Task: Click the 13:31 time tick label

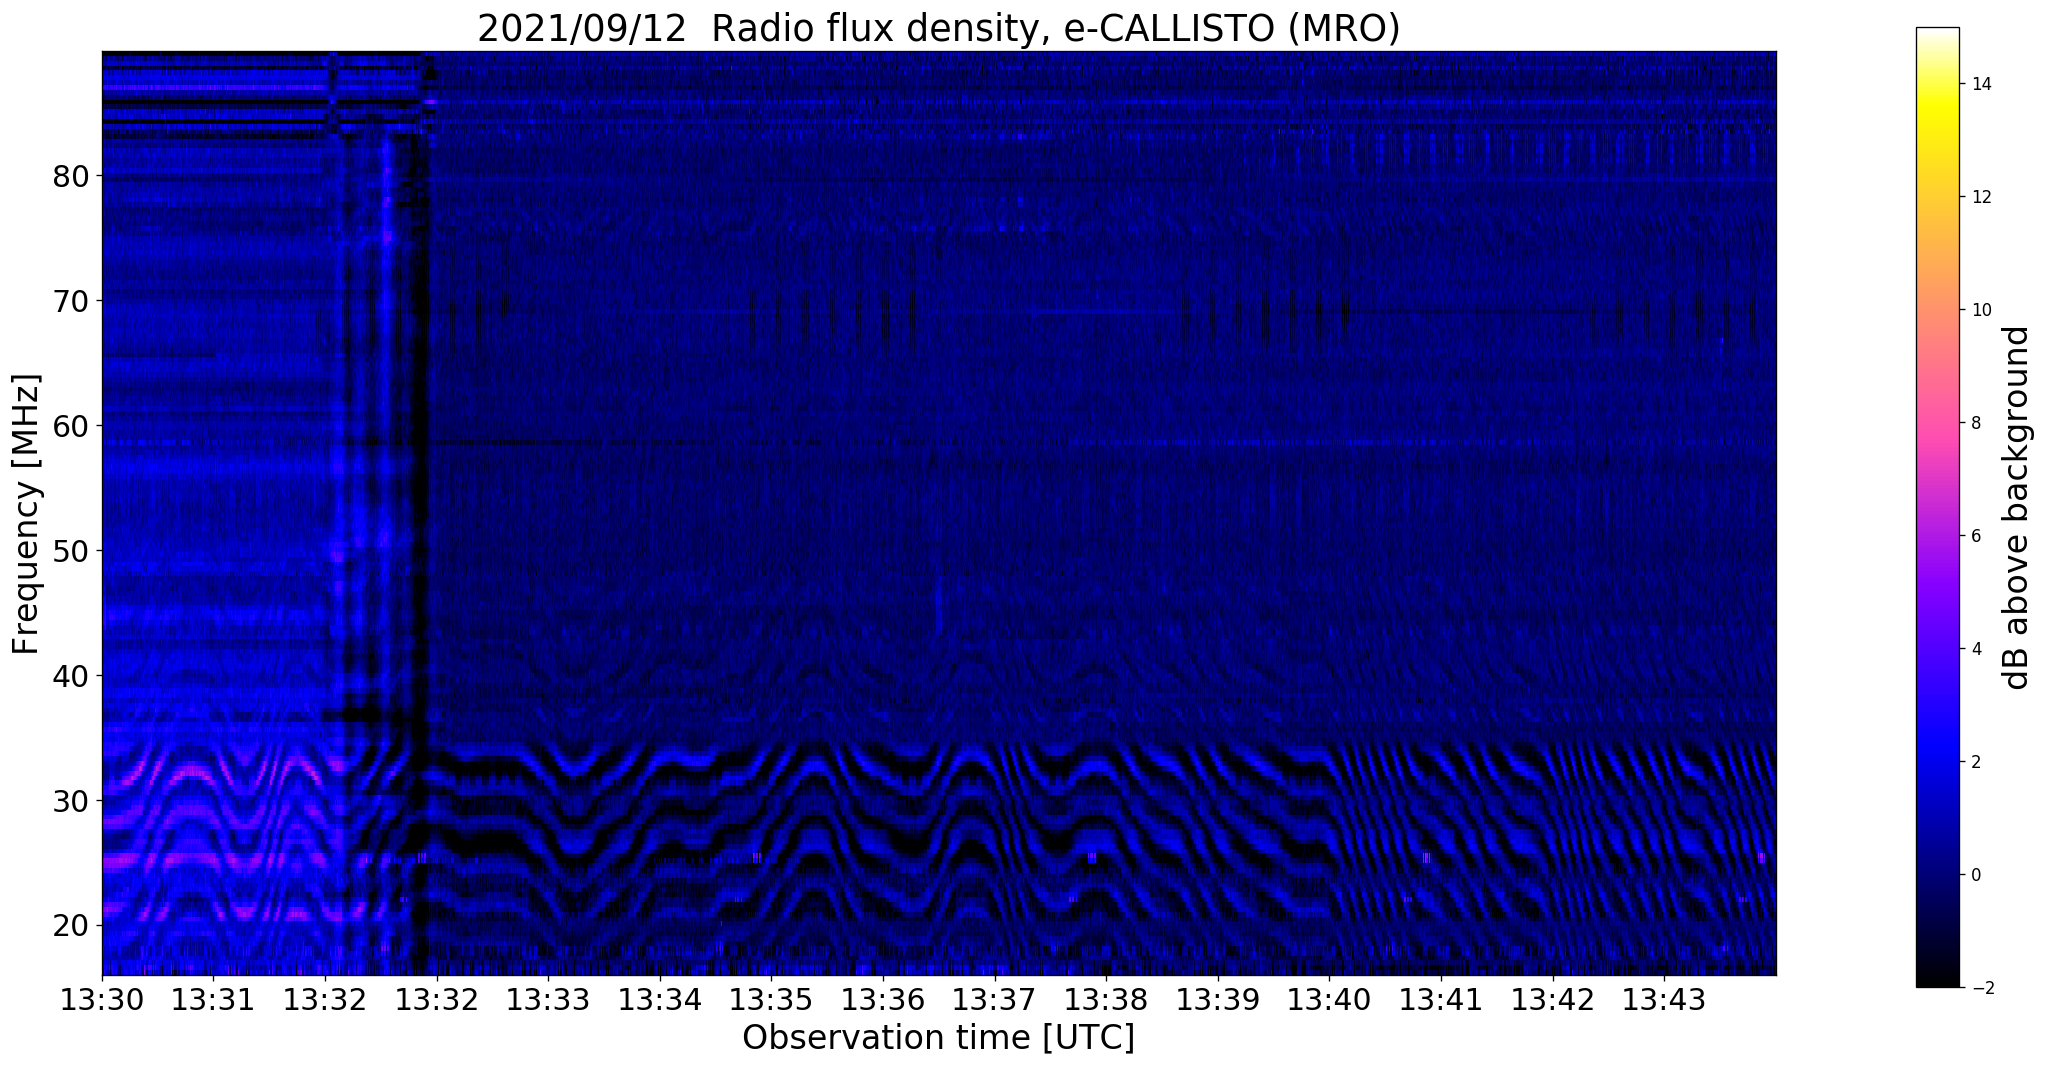Action: tap(214, 999)
